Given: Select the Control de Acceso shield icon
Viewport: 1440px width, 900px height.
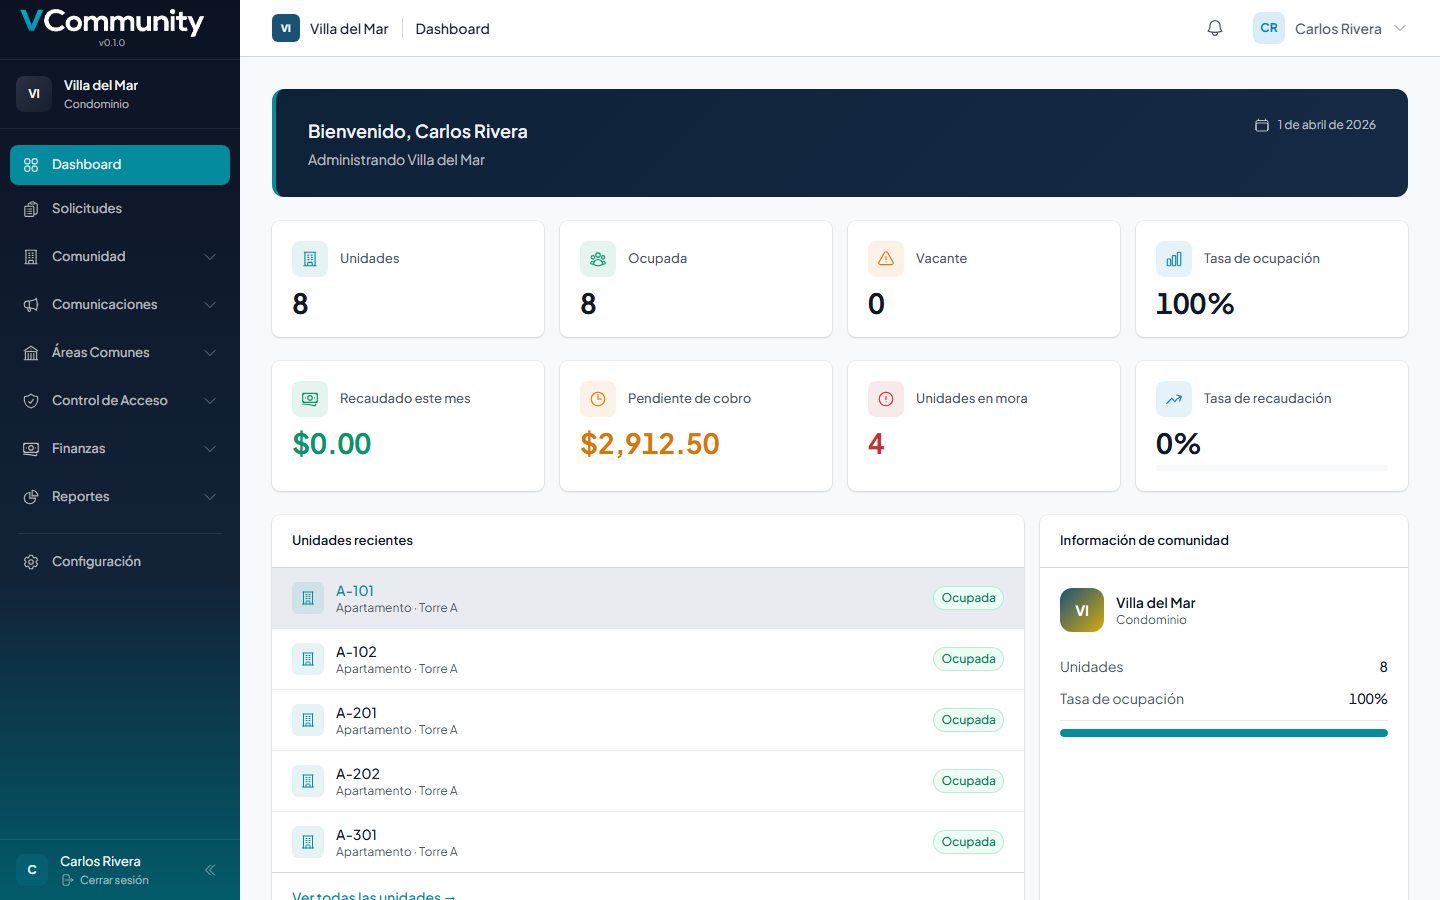Looking at the screenshot, I should (32, 400).
